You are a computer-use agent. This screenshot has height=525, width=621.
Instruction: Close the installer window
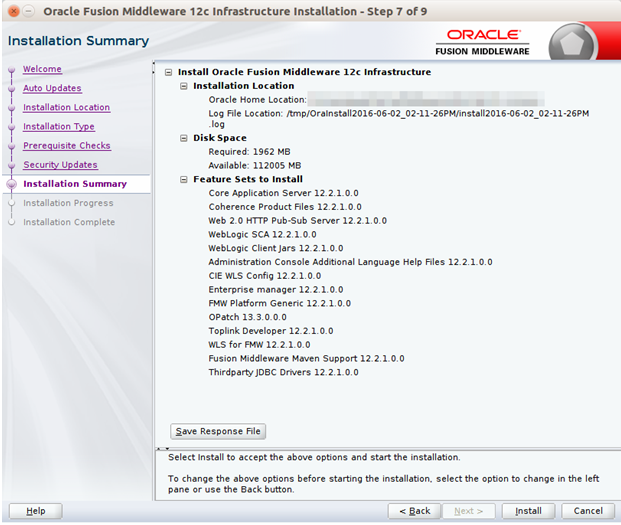13,11
